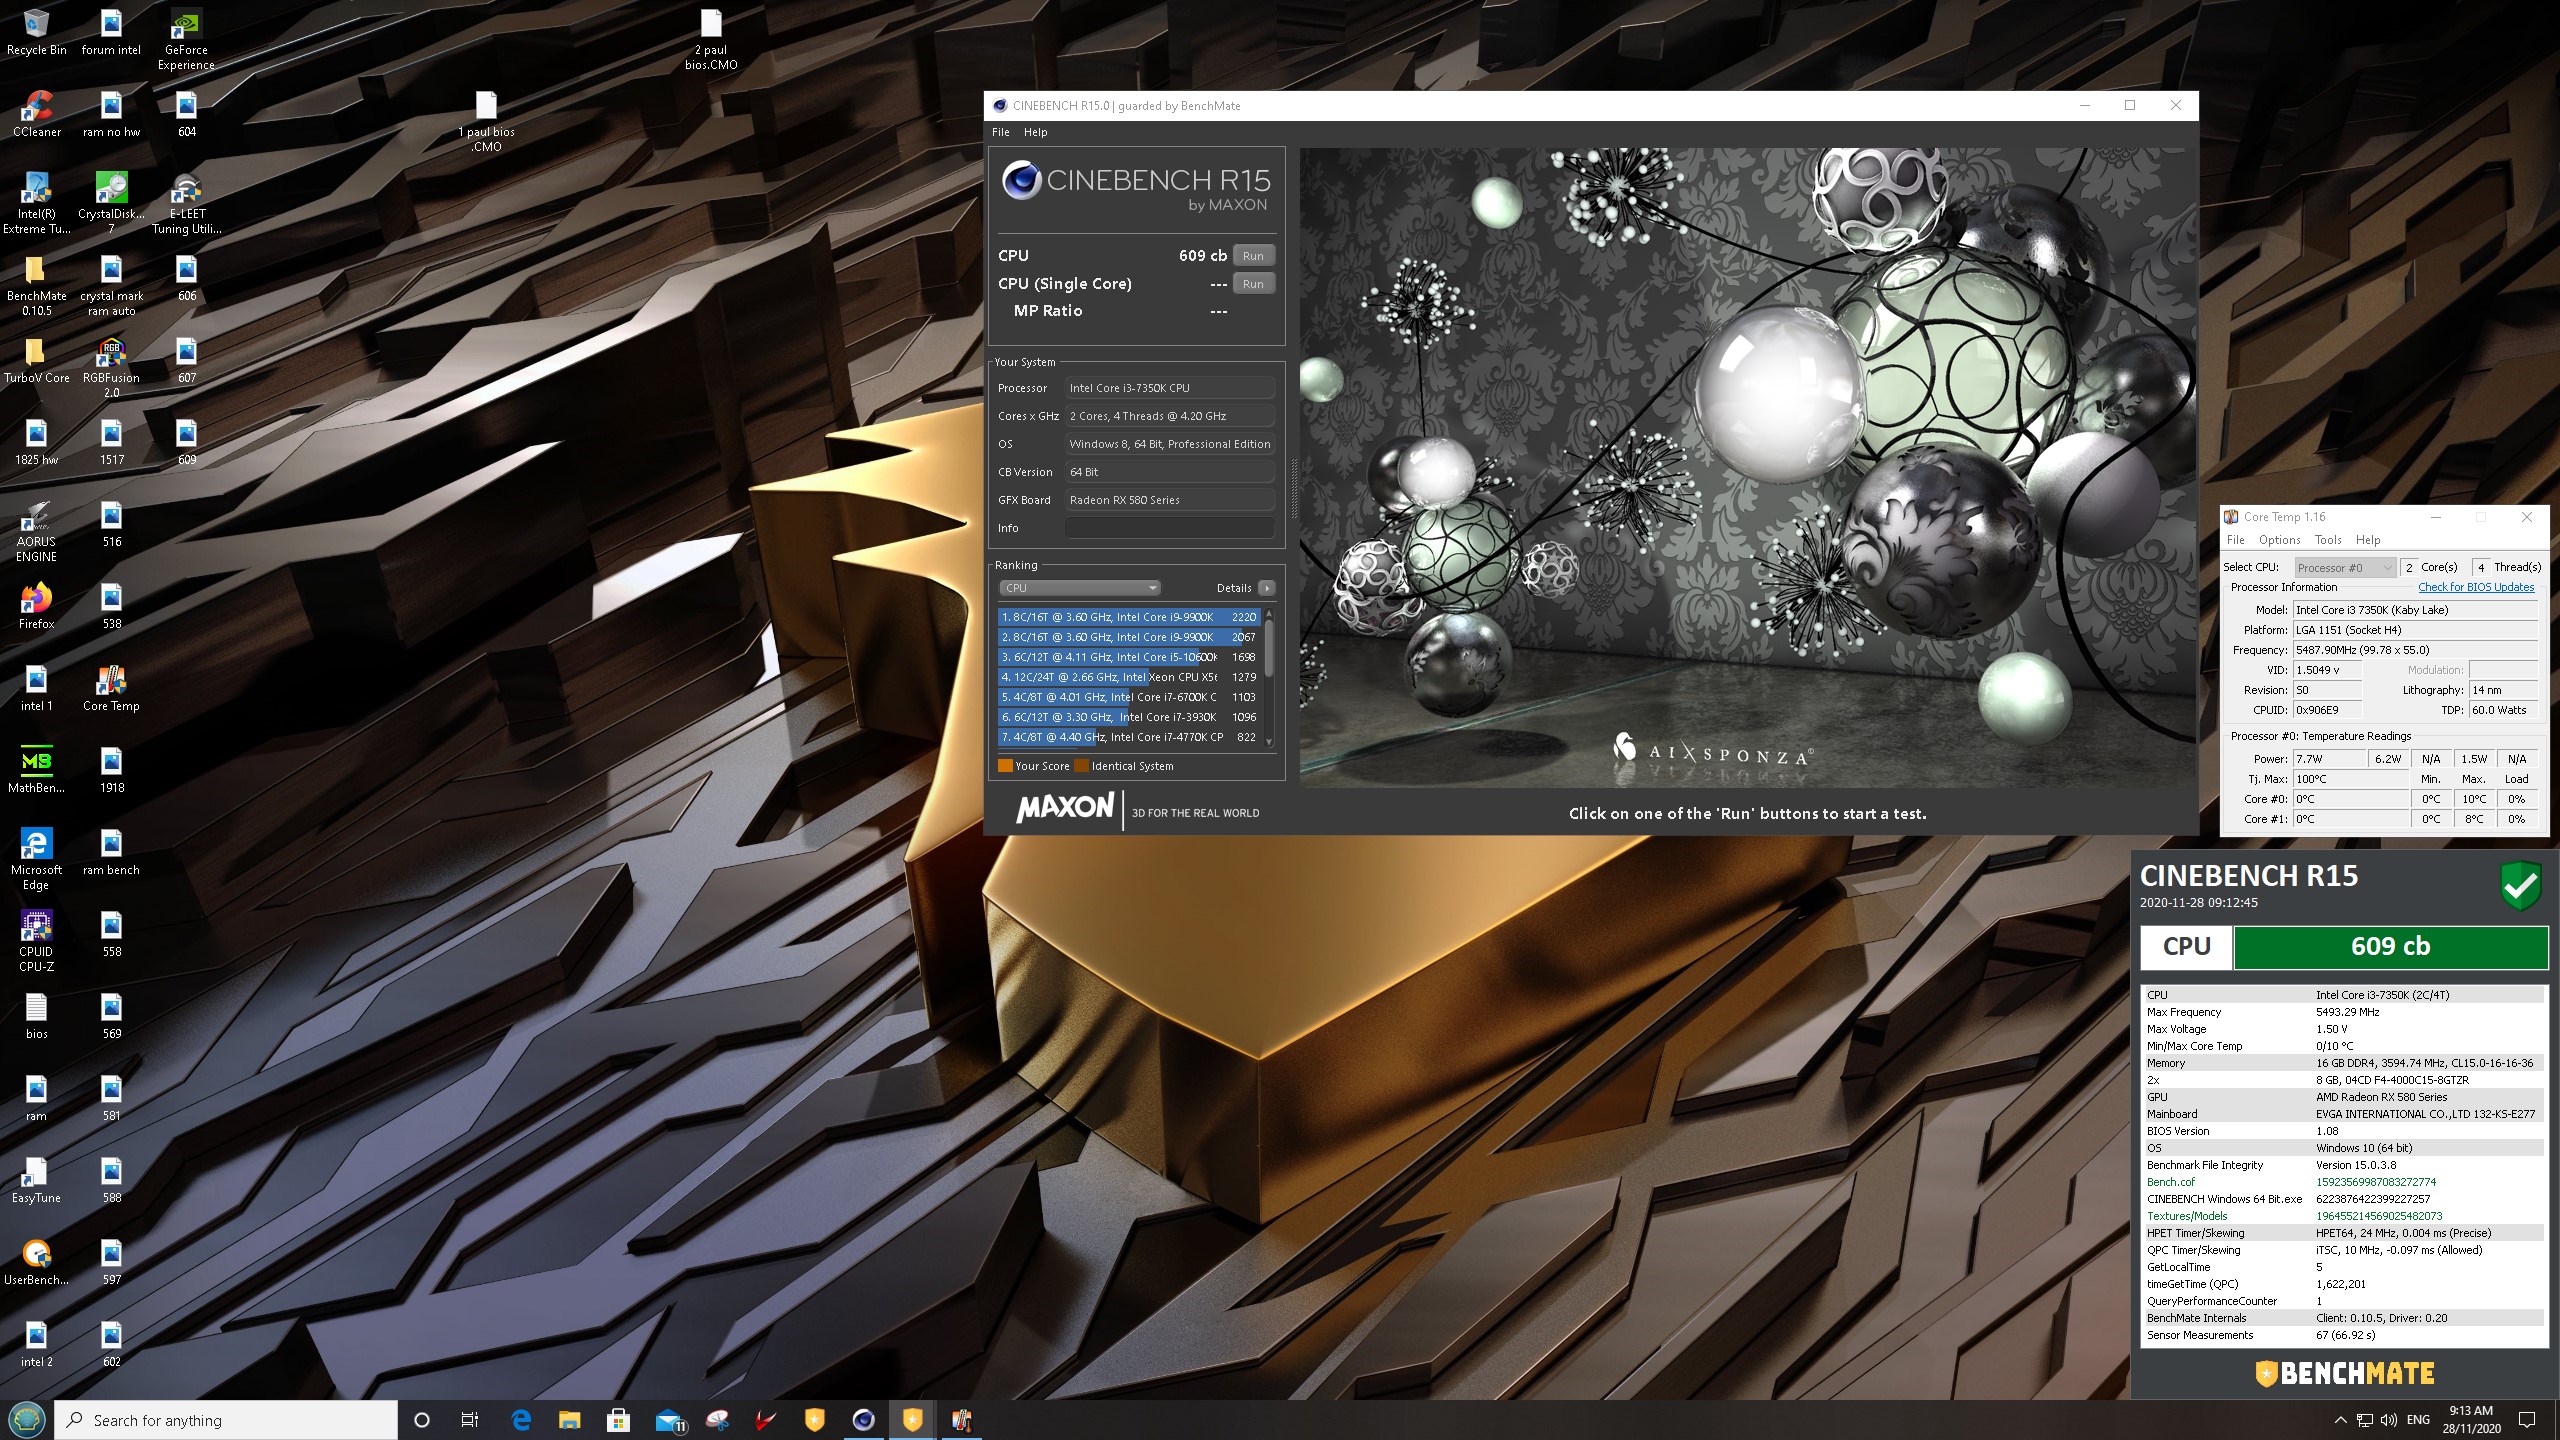Click the 'Your Score' orange legend swatch
Image resolution: width=2560 pixels, height=1440 pixels.
coord(1005,766)
